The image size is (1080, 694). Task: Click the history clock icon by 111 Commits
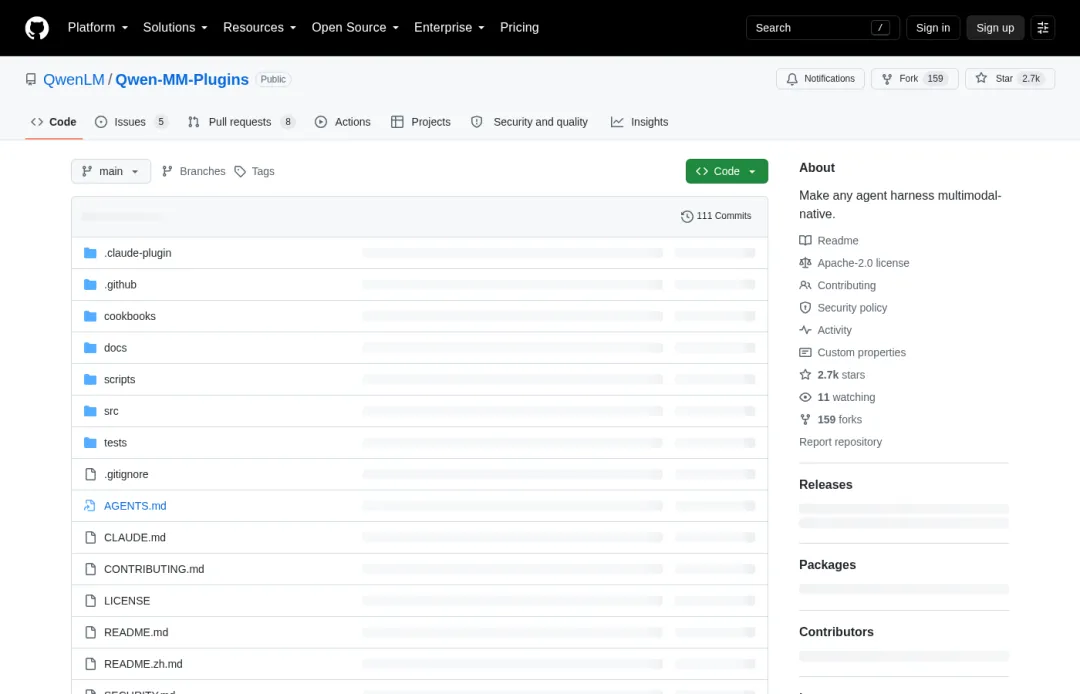[x=687, y=216]
